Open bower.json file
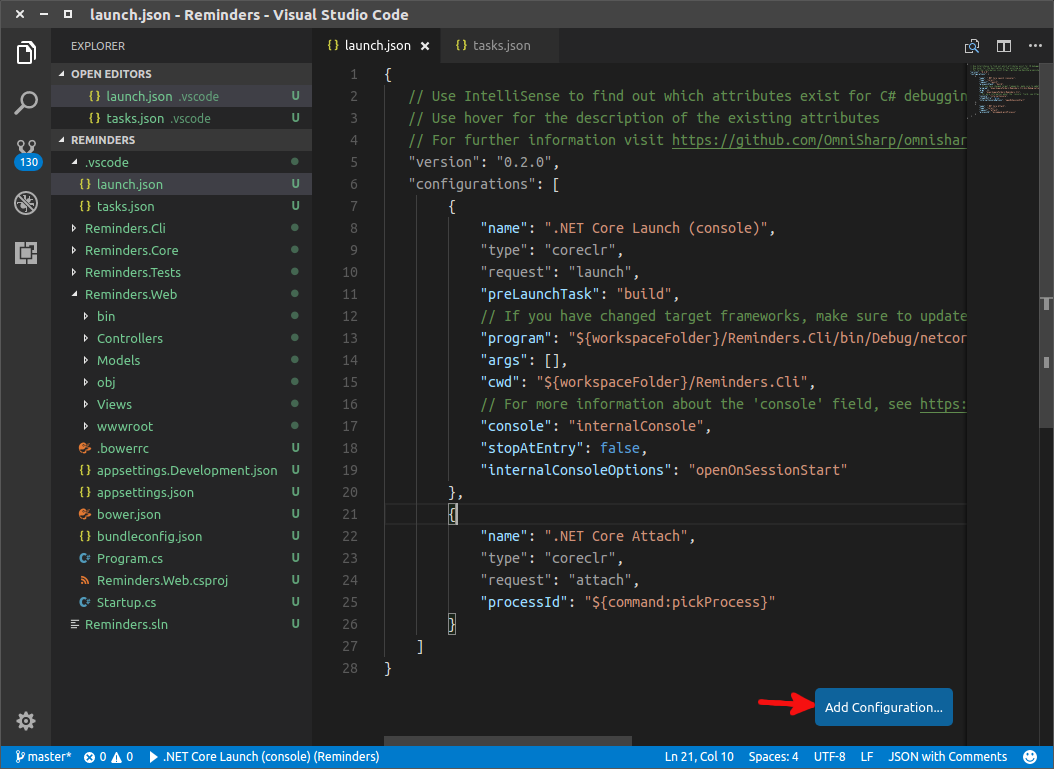Viewport: 1054px width, 769px height. click(181, 514)
